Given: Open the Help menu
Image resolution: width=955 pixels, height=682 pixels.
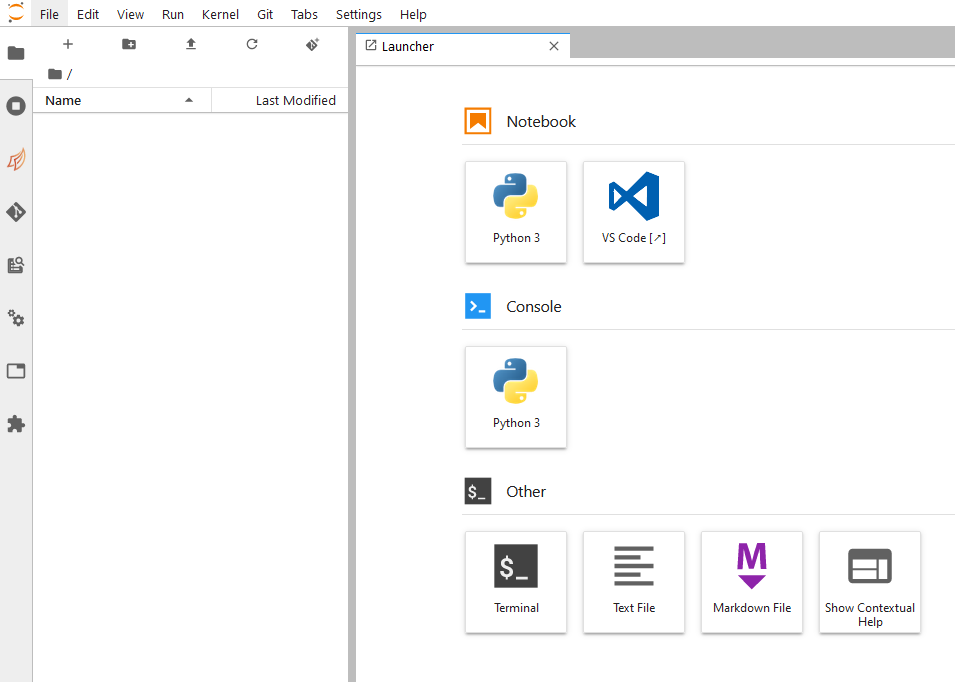Looking at the screenshot, I should tap(413, 14).
